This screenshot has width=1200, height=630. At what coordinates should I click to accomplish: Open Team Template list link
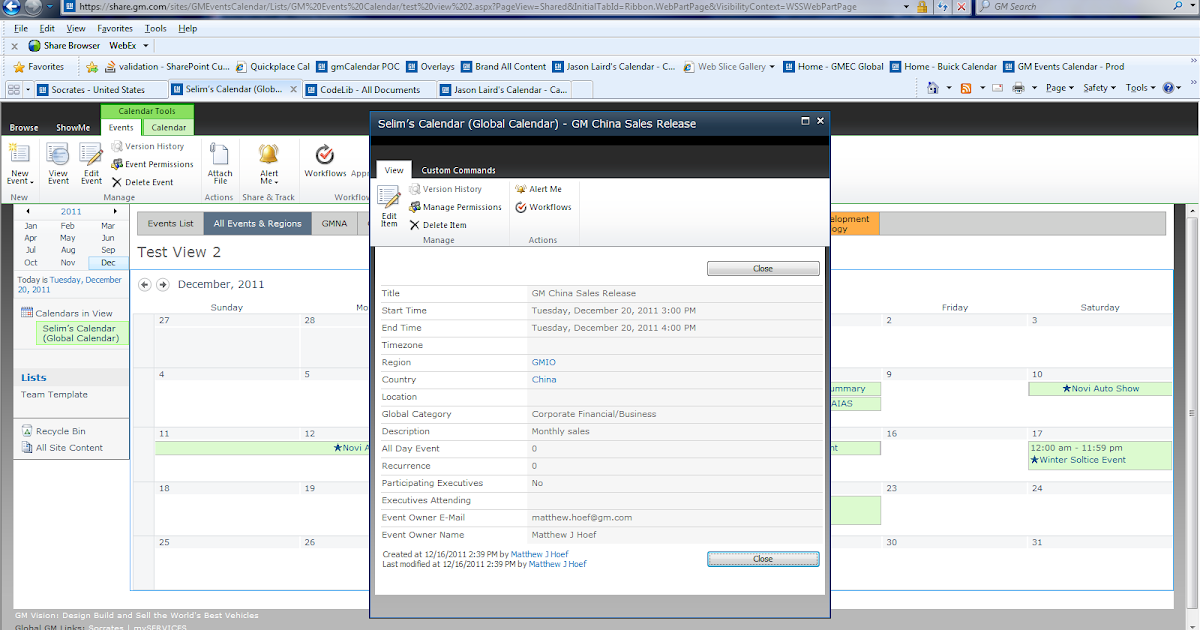click(x=54, y=395)
